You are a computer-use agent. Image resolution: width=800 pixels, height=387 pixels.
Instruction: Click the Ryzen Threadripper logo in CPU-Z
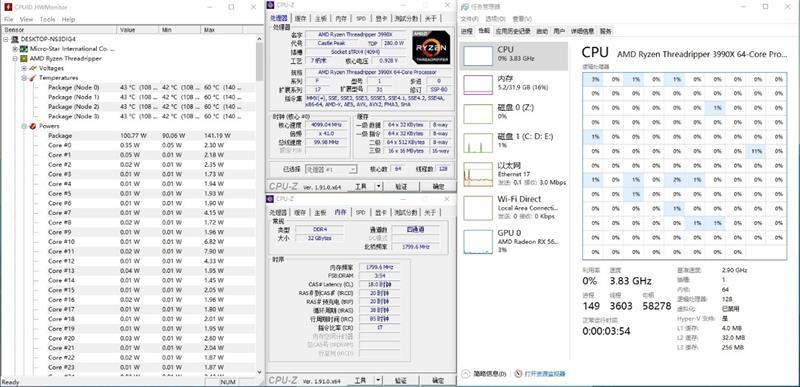pyautogui.click(x=431, y=47)
